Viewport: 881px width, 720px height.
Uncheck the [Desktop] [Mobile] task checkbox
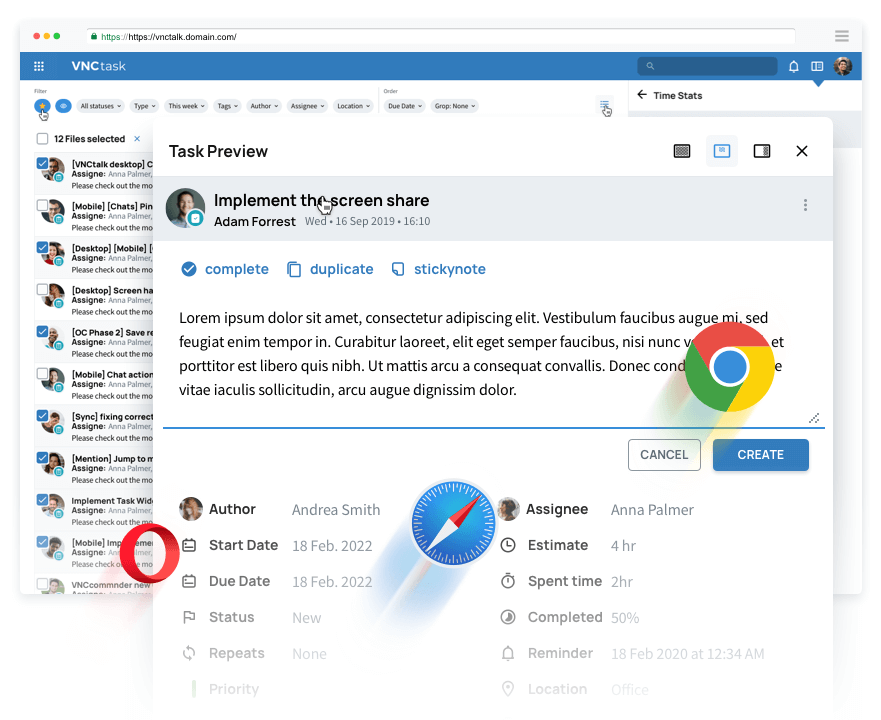pyautogui.click(x=42, y=247)
